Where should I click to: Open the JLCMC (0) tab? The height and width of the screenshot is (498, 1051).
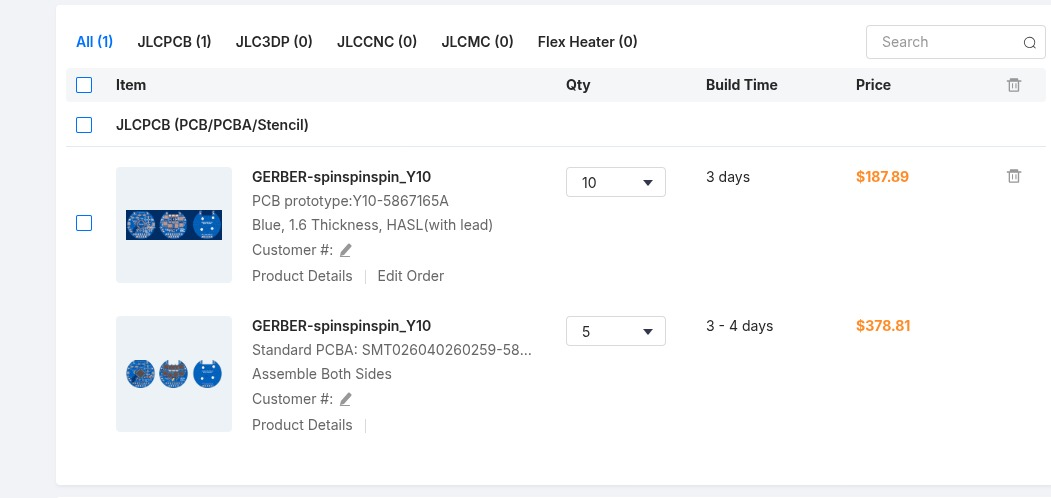[477, 42]
